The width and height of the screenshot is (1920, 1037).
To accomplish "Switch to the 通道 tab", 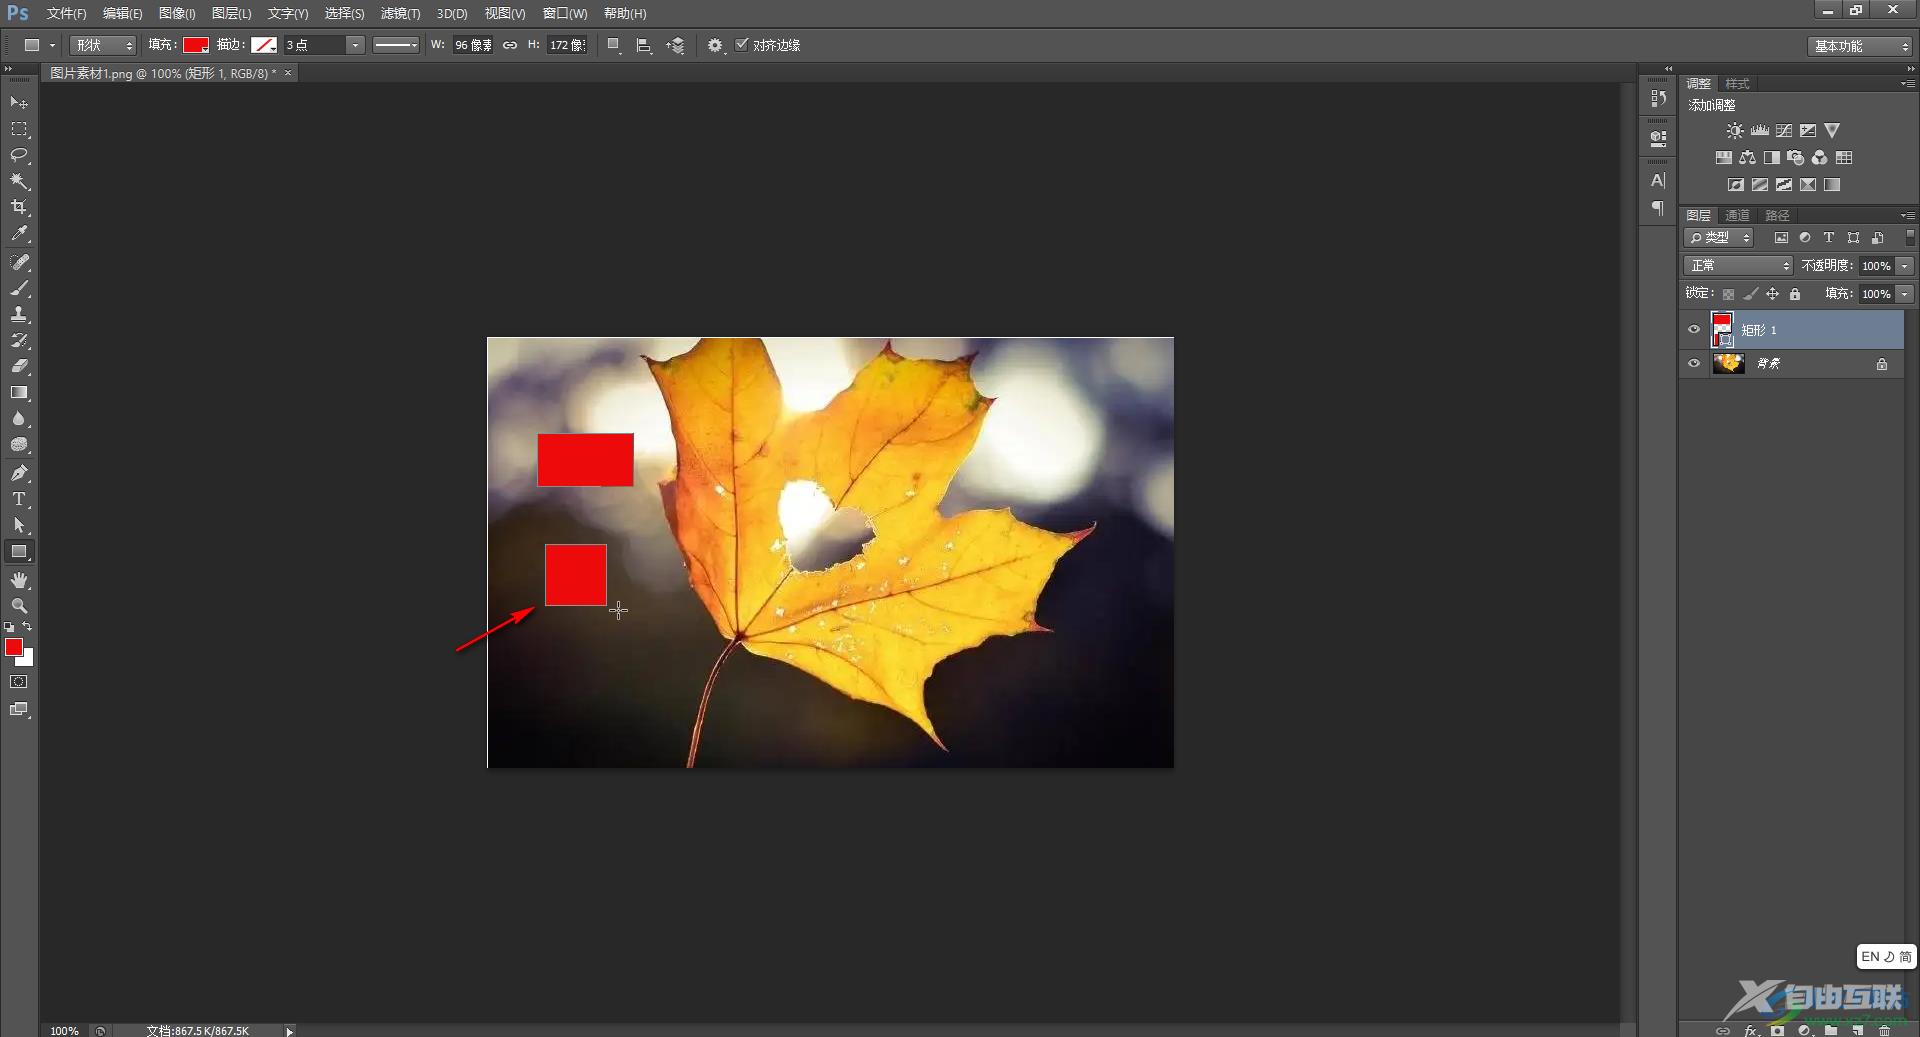I will 1737,215.
